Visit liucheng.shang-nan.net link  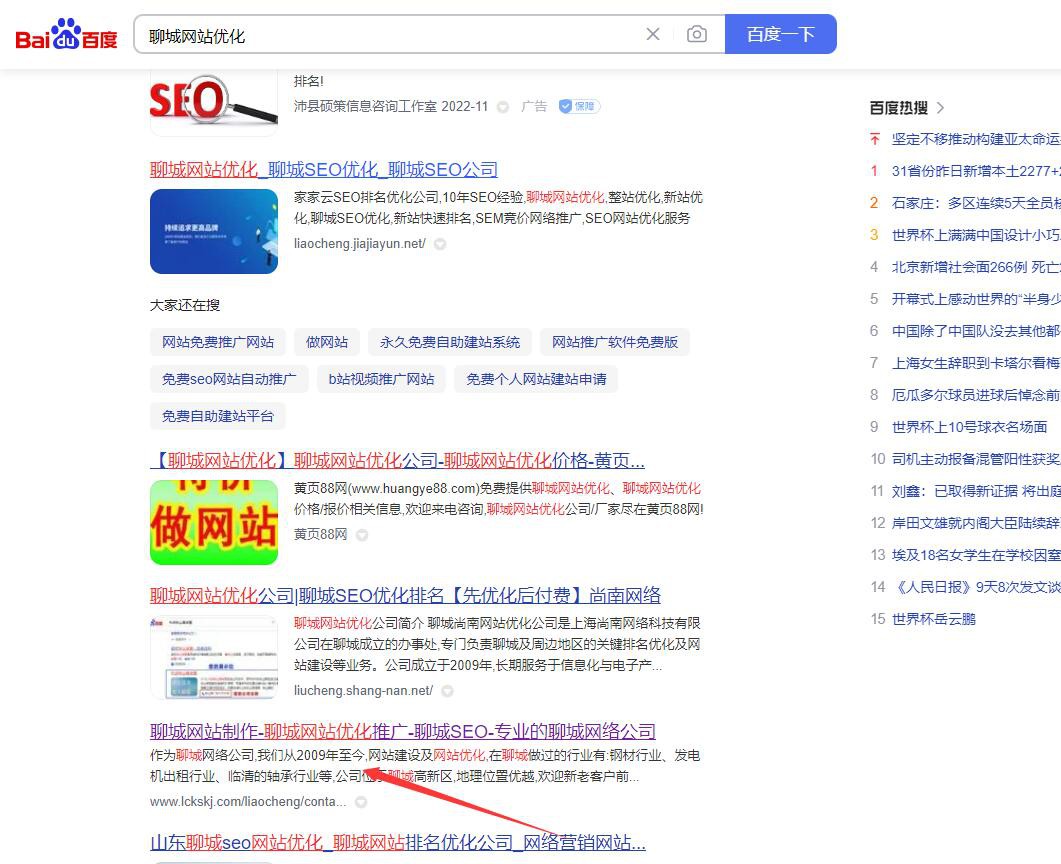[363, 691]
